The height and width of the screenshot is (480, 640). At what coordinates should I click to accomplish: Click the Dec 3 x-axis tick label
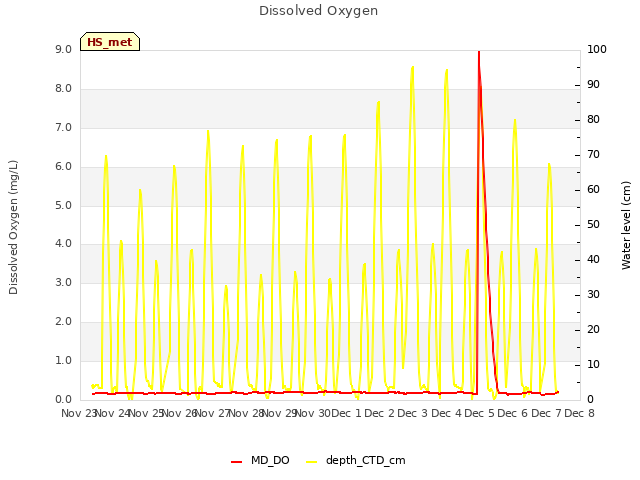coord(413,413)
